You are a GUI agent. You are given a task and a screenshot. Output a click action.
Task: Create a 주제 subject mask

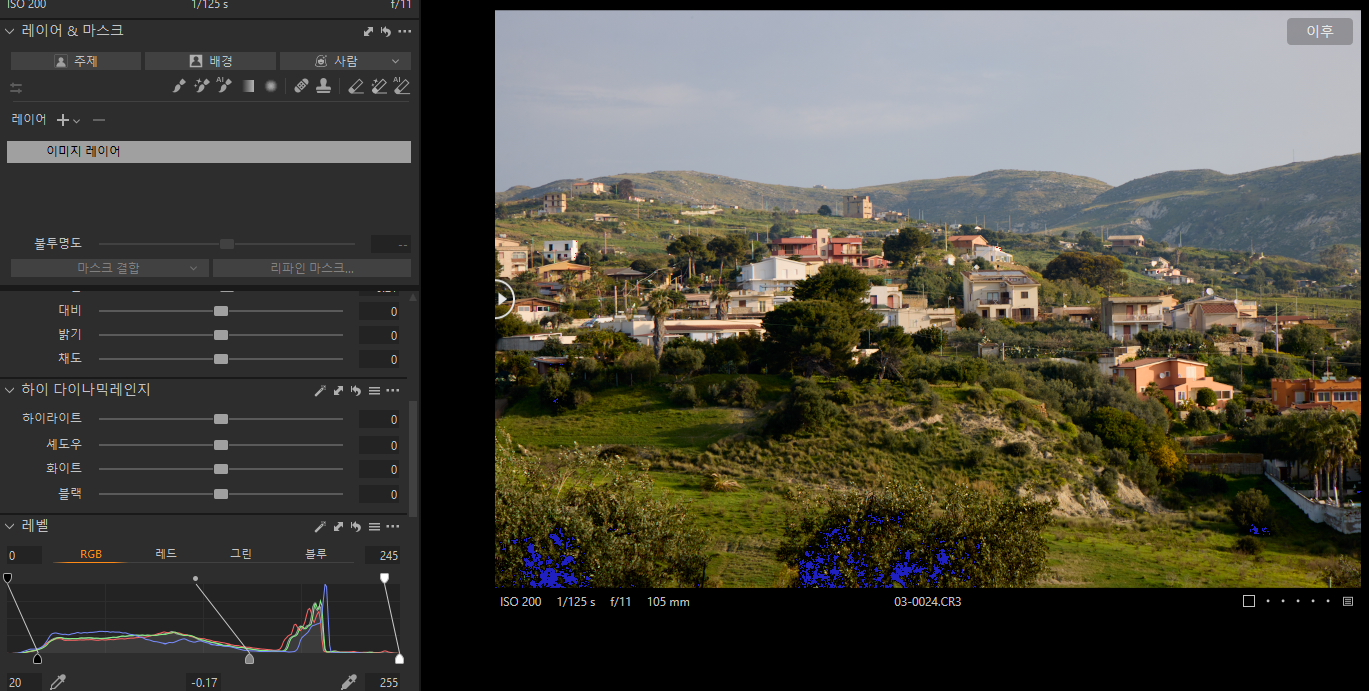[76, 61]
